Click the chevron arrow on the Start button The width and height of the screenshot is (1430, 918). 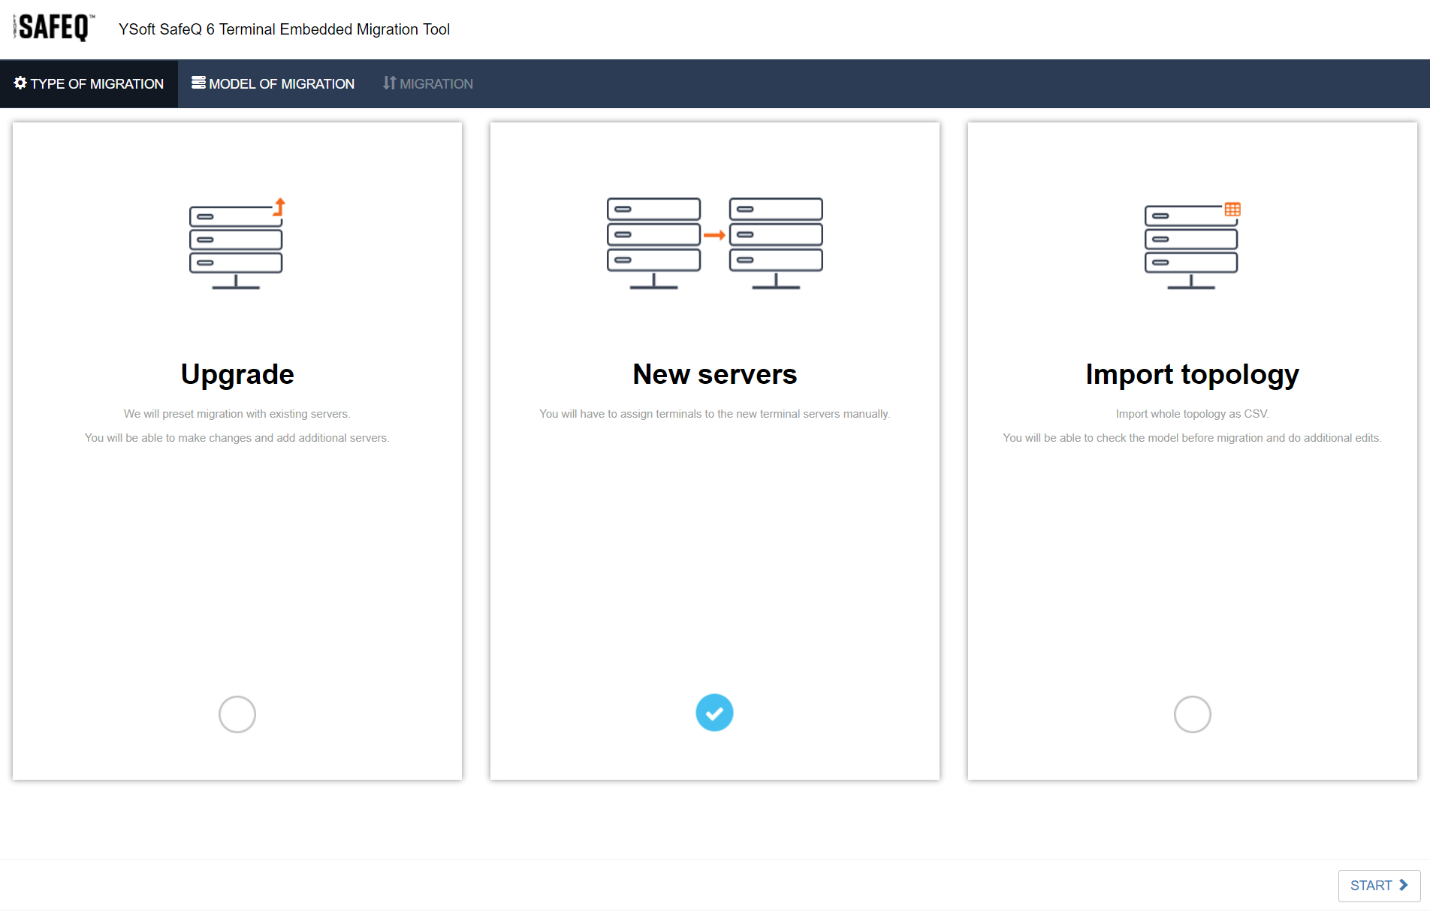(1403, 885)
